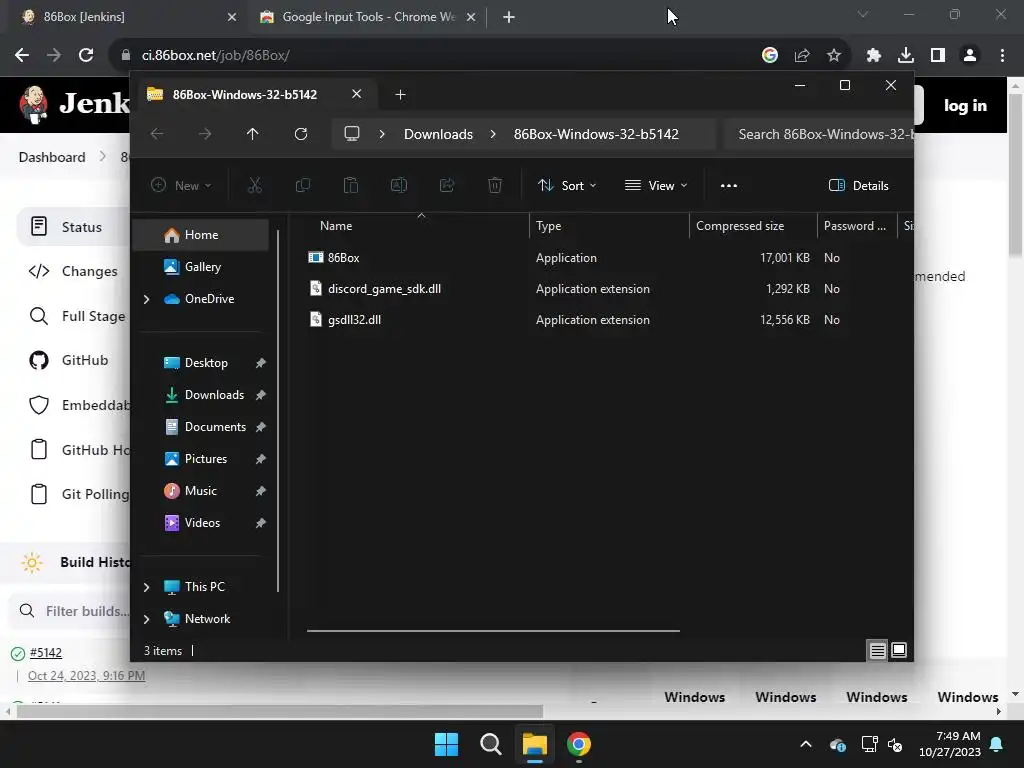The width and height of the screenshot is (1024, 768).
Task: Expand OneDrive in navigation pane
Action: pyautogui.click(x=146, y=299)
